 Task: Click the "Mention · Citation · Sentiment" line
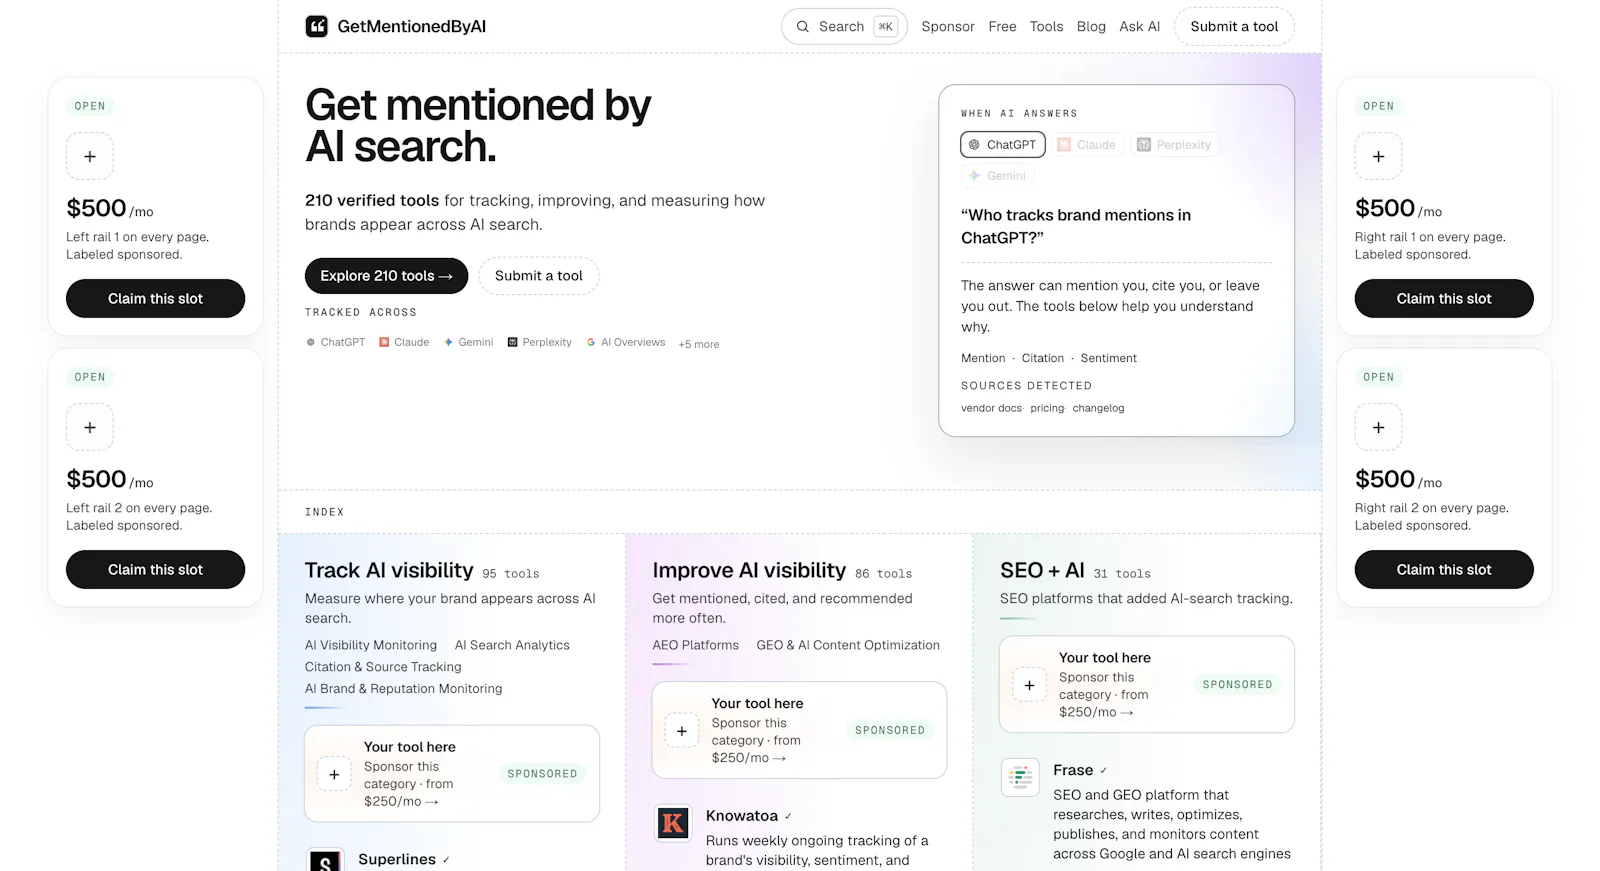click(1049, 358)
